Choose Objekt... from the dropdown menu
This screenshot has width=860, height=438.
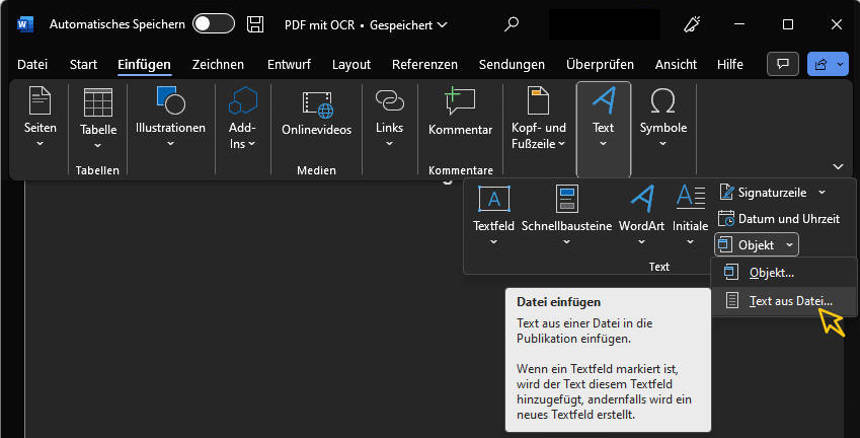coord(784,272)
